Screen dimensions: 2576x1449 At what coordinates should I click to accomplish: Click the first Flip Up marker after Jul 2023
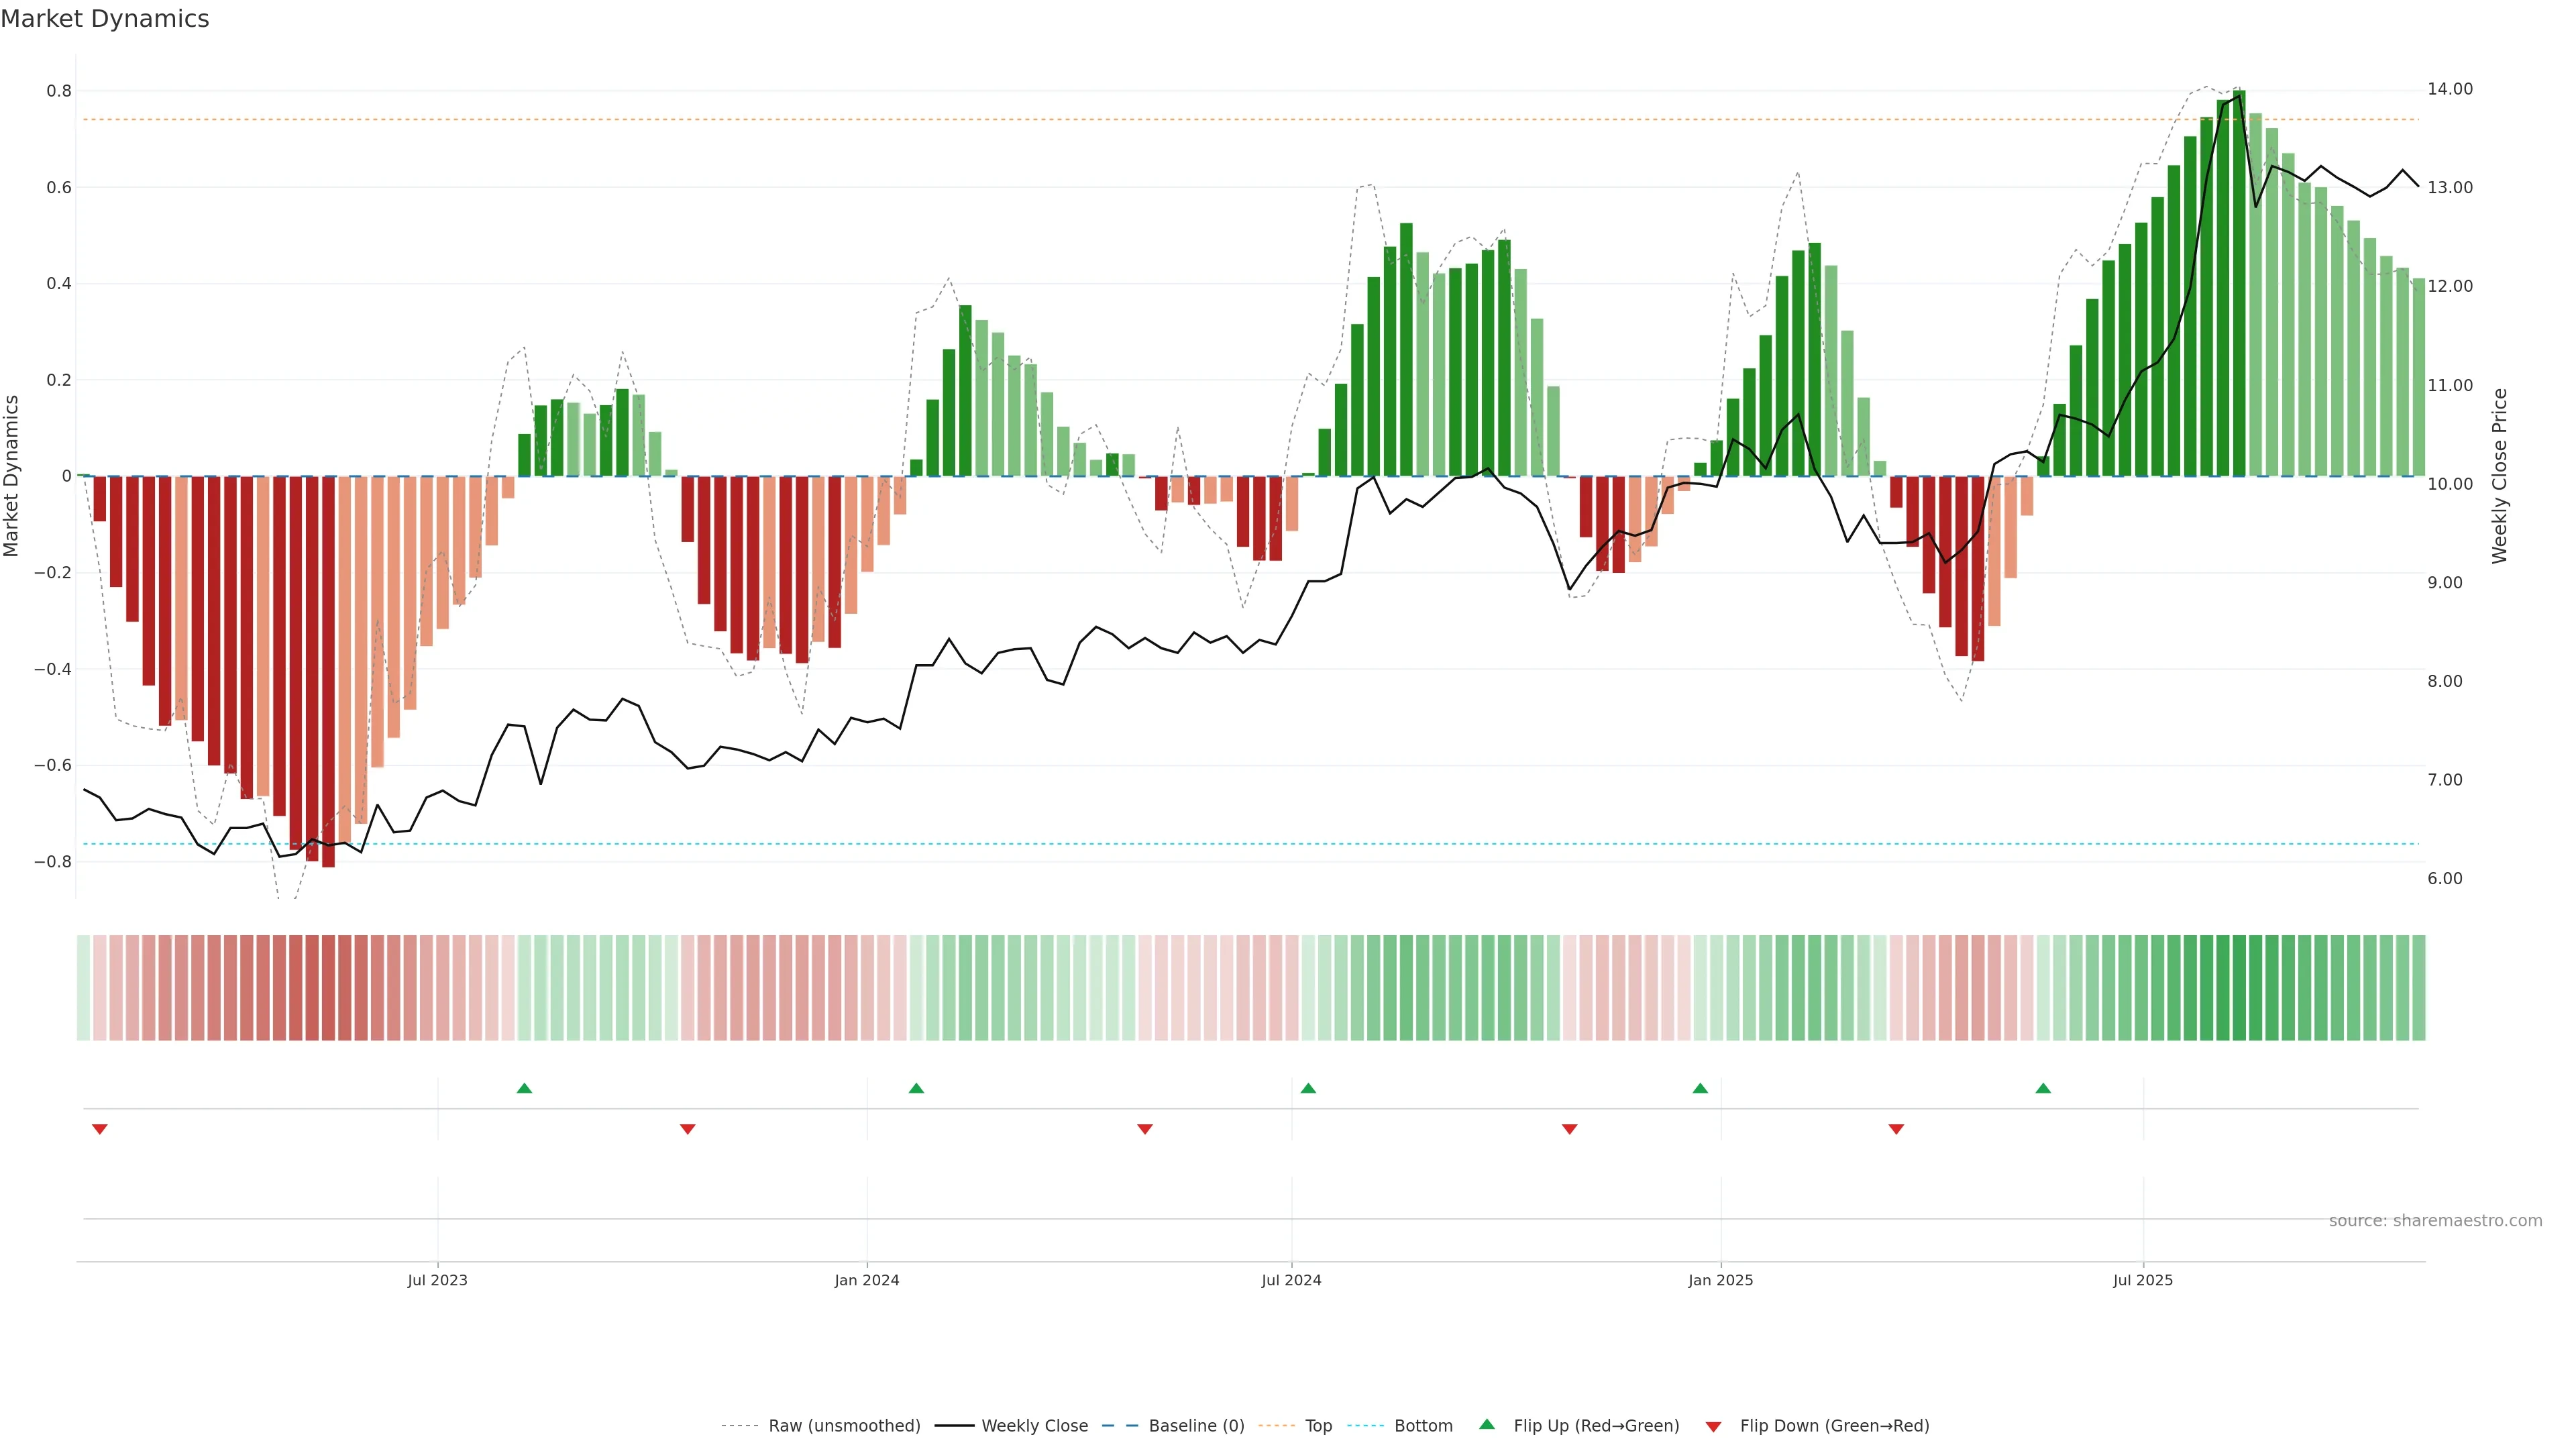point(524,1088)
